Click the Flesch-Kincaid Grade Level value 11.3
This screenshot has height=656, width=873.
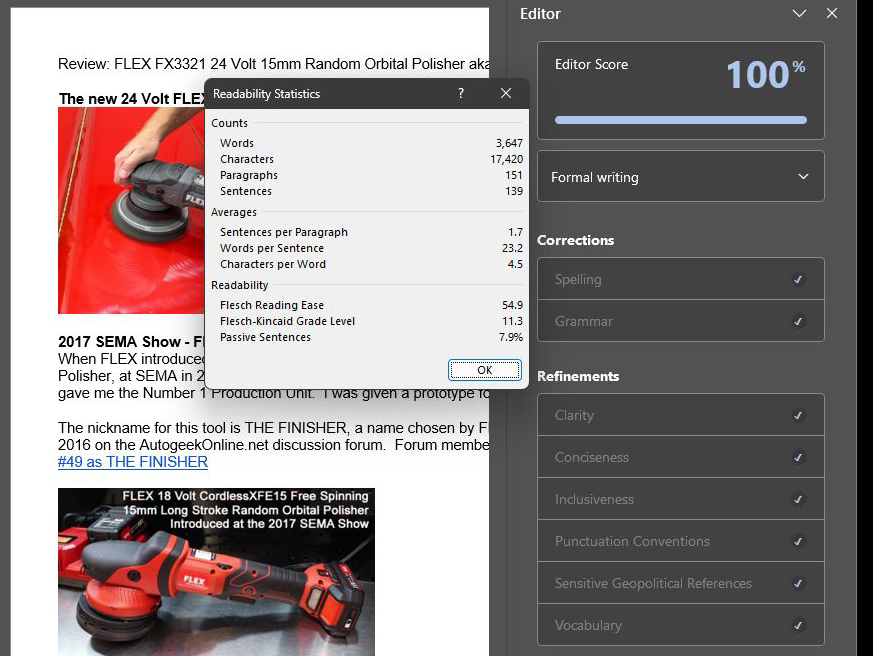click(512, 321)
